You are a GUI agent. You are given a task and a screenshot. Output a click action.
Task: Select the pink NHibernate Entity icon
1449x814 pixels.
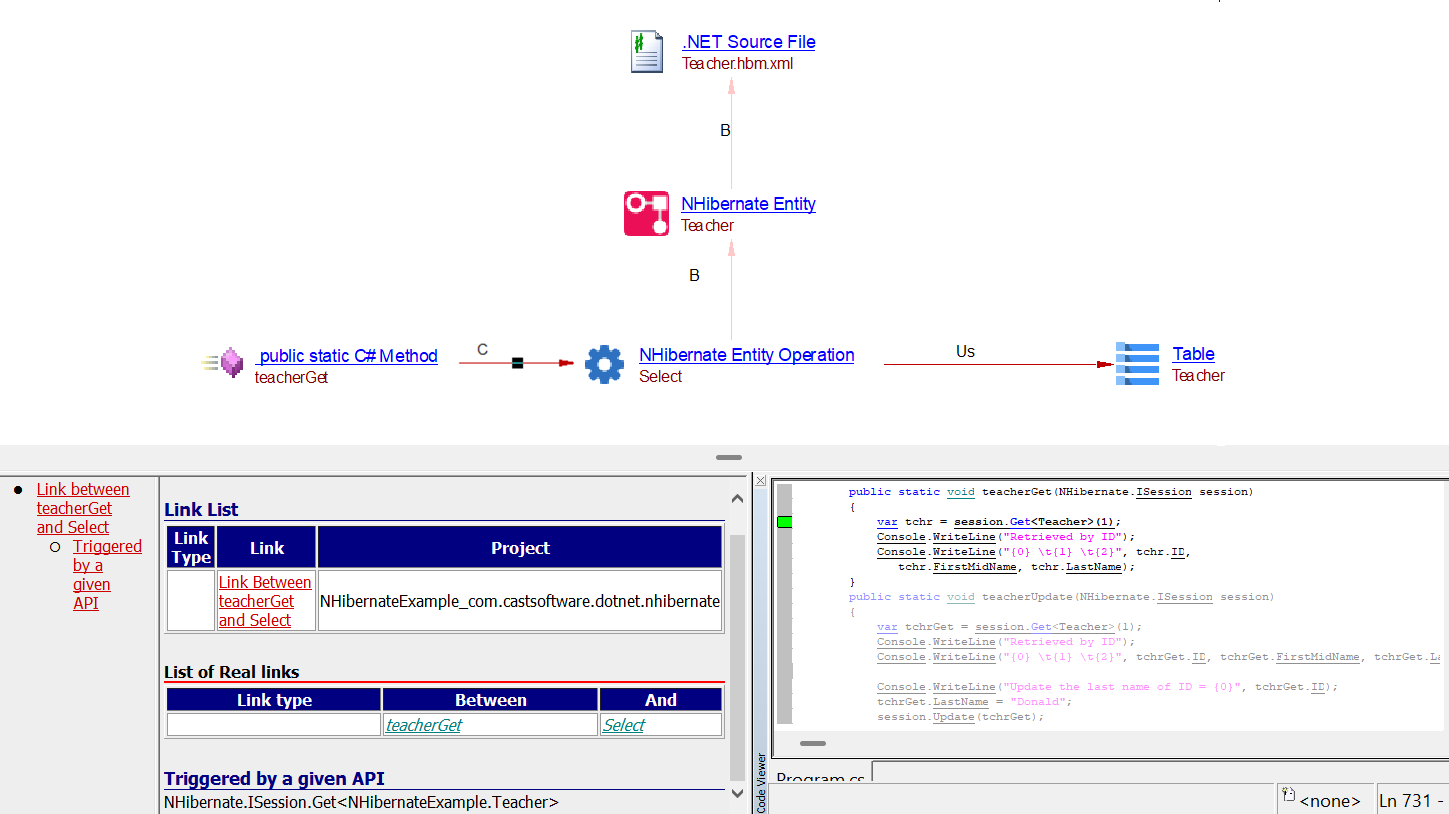pos(646,214)
